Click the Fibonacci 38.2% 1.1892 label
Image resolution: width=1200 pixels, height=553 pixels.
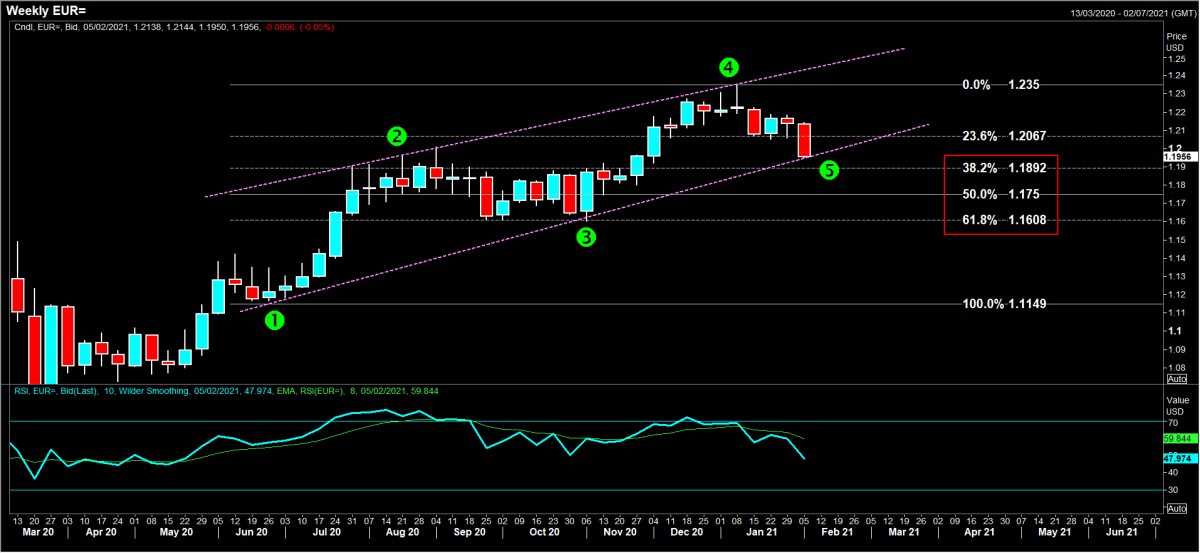[x=1003, y=168]
